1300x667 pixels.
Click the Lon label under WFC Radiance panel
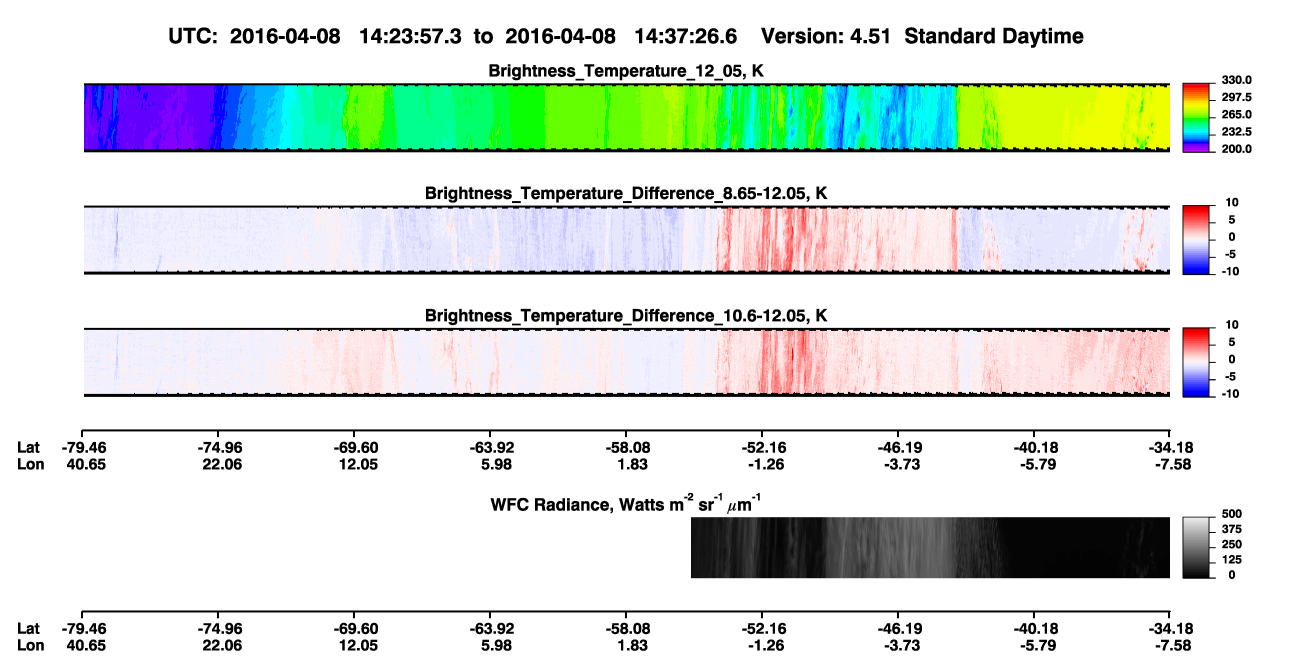click(x=31, y=645)
